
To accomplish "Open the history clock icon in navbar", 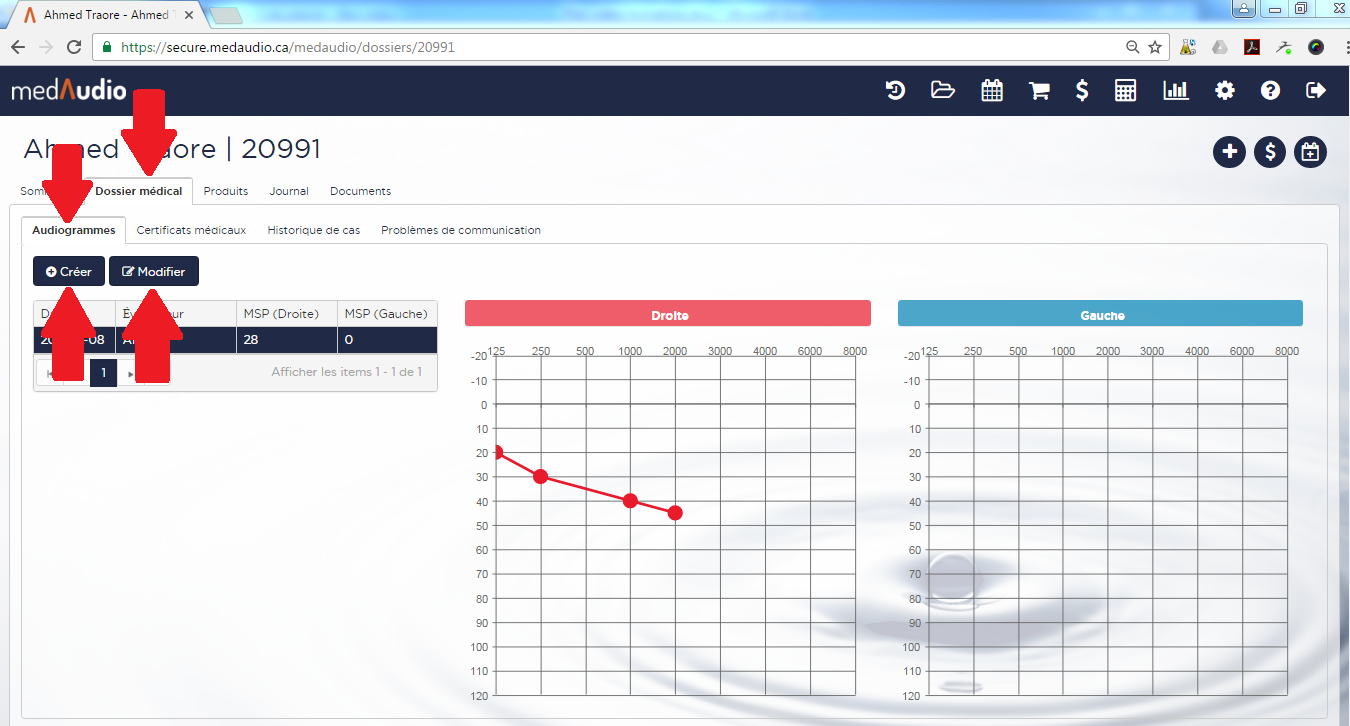I will click(x=895, y=91).
